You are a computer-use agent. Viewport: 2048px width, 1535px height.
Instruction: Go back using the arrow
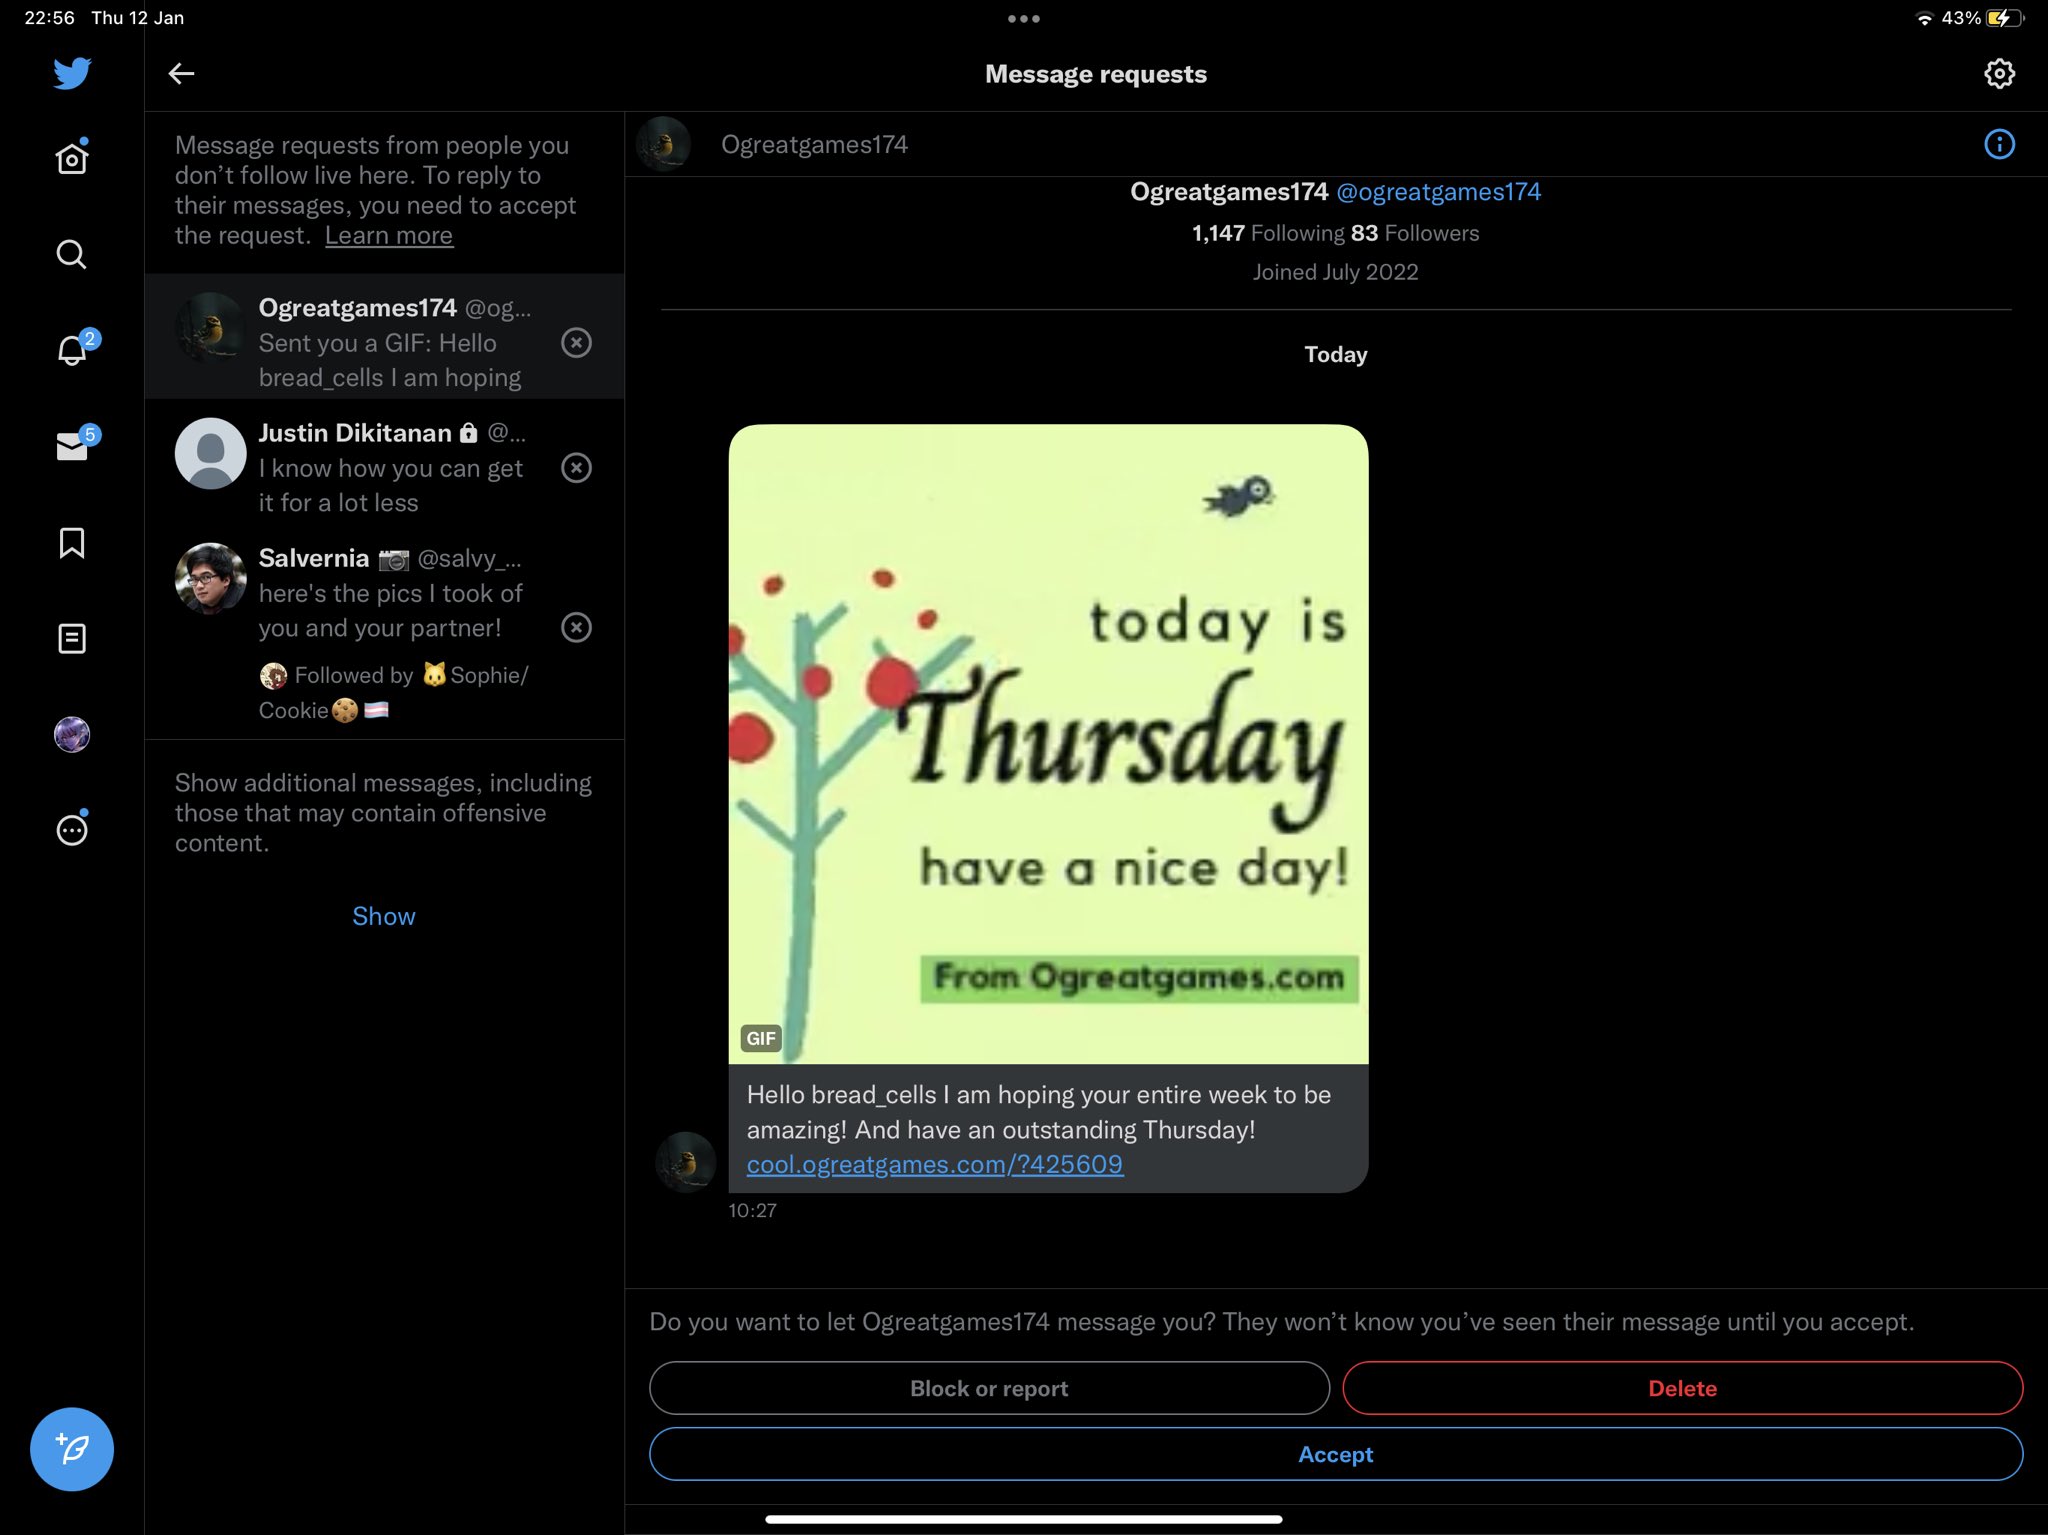pos(181,73)
